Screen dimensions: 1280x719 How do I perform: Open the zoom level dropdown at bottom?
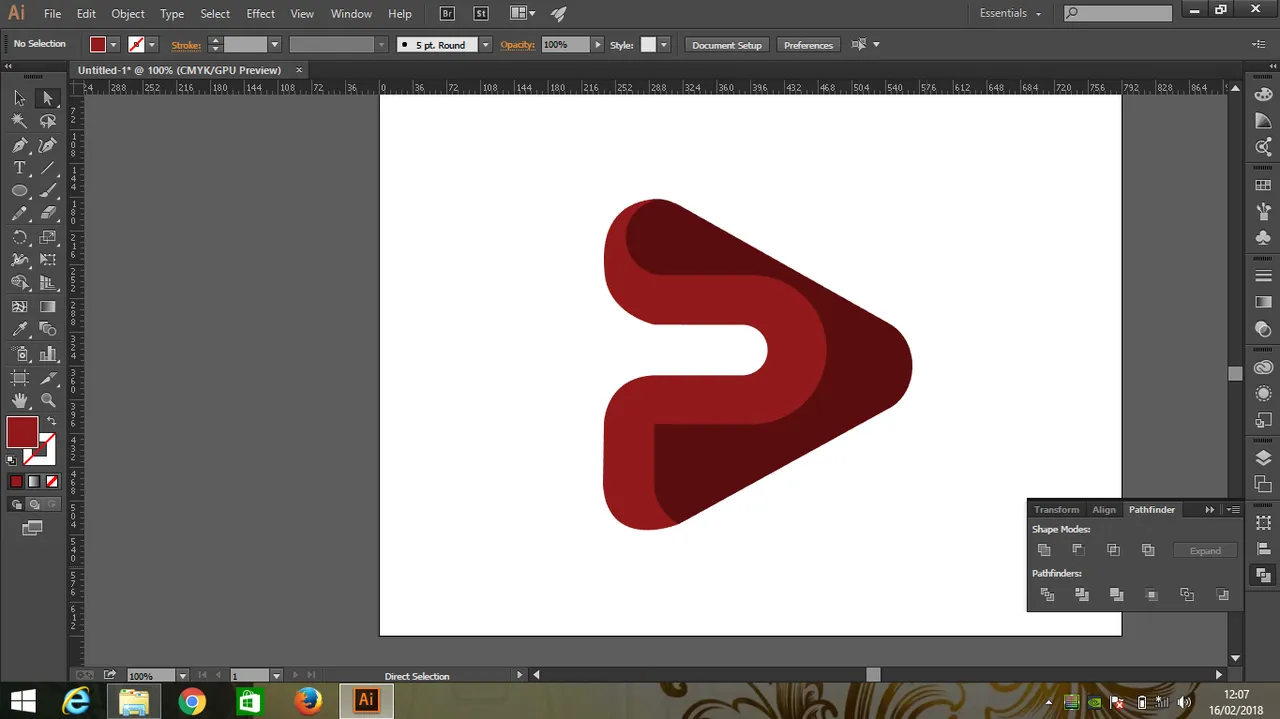(182, 676)
